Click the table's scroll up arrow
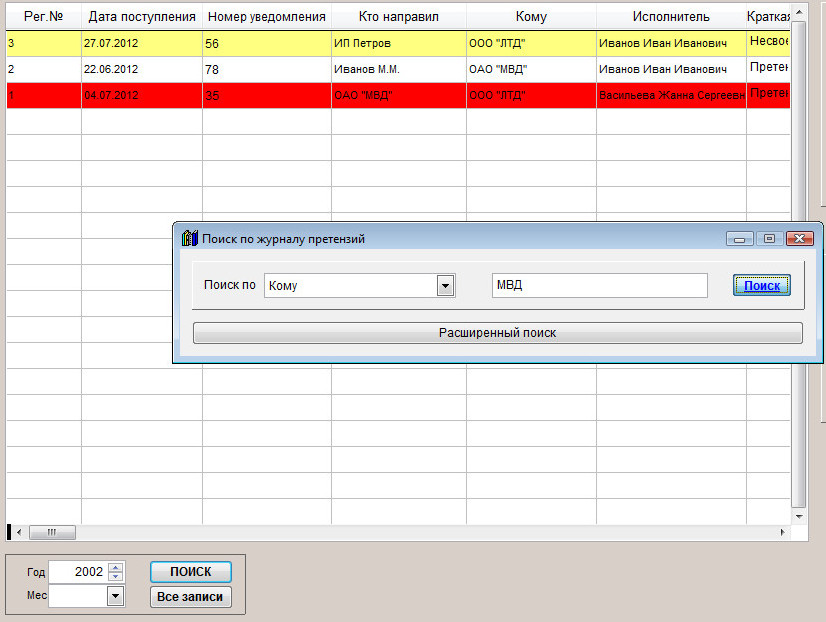826x622 pixels. [x=799, y=12]
